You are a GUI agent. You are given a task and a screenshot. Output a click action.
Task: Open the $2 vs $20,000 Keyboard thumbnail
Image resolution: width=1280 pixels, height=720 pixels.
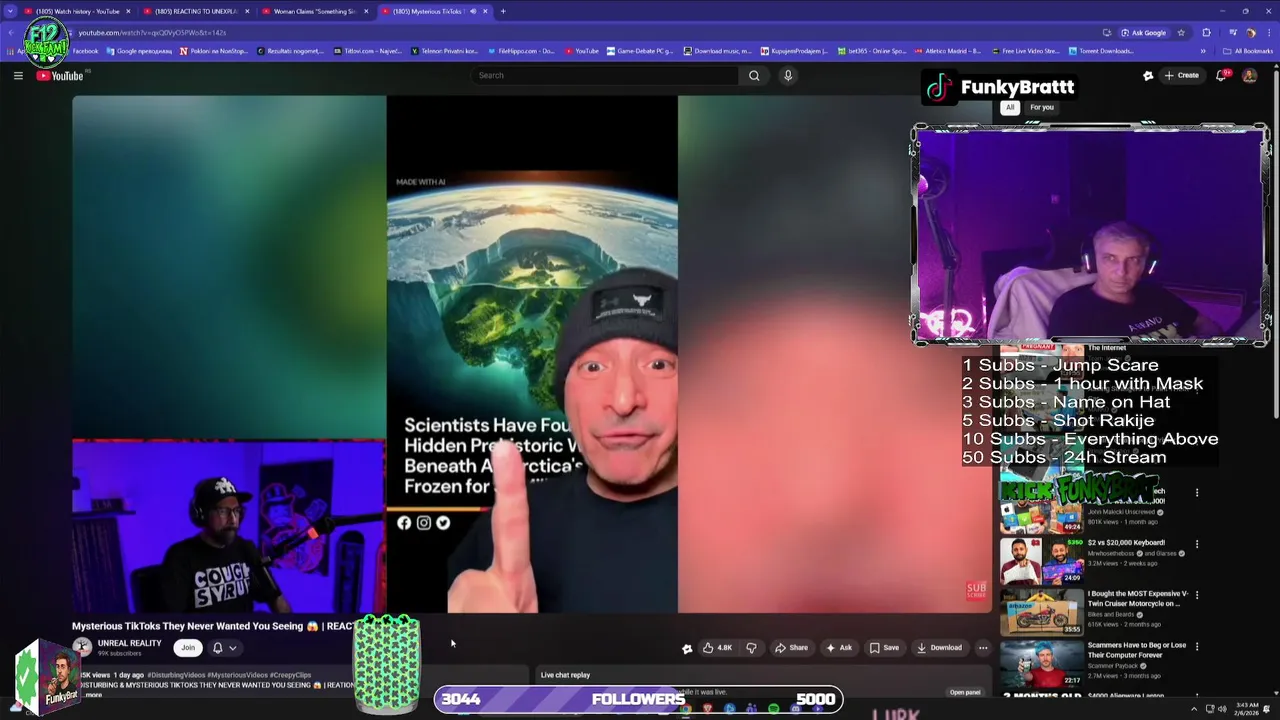(1042, 562)
